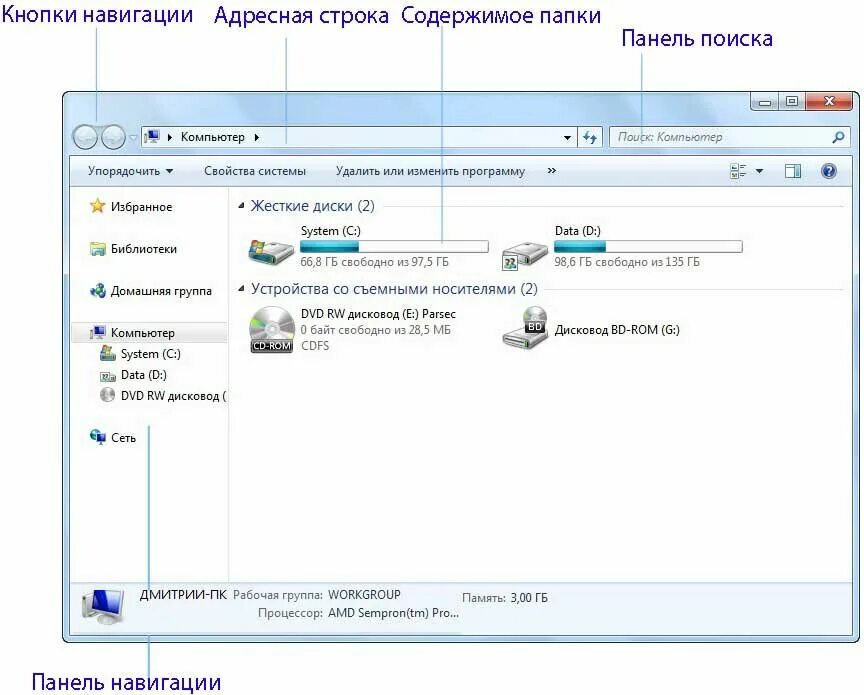Viewport: 864px width, 695px height.
Task: Minimize the Explorer window
Action: [764, 102]
